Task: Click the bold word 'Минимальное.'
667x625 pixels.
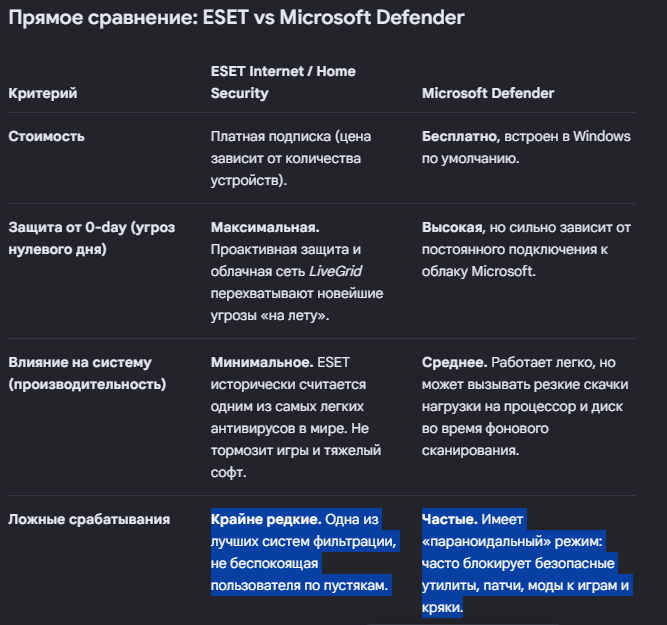Action: tap(262, 362)
